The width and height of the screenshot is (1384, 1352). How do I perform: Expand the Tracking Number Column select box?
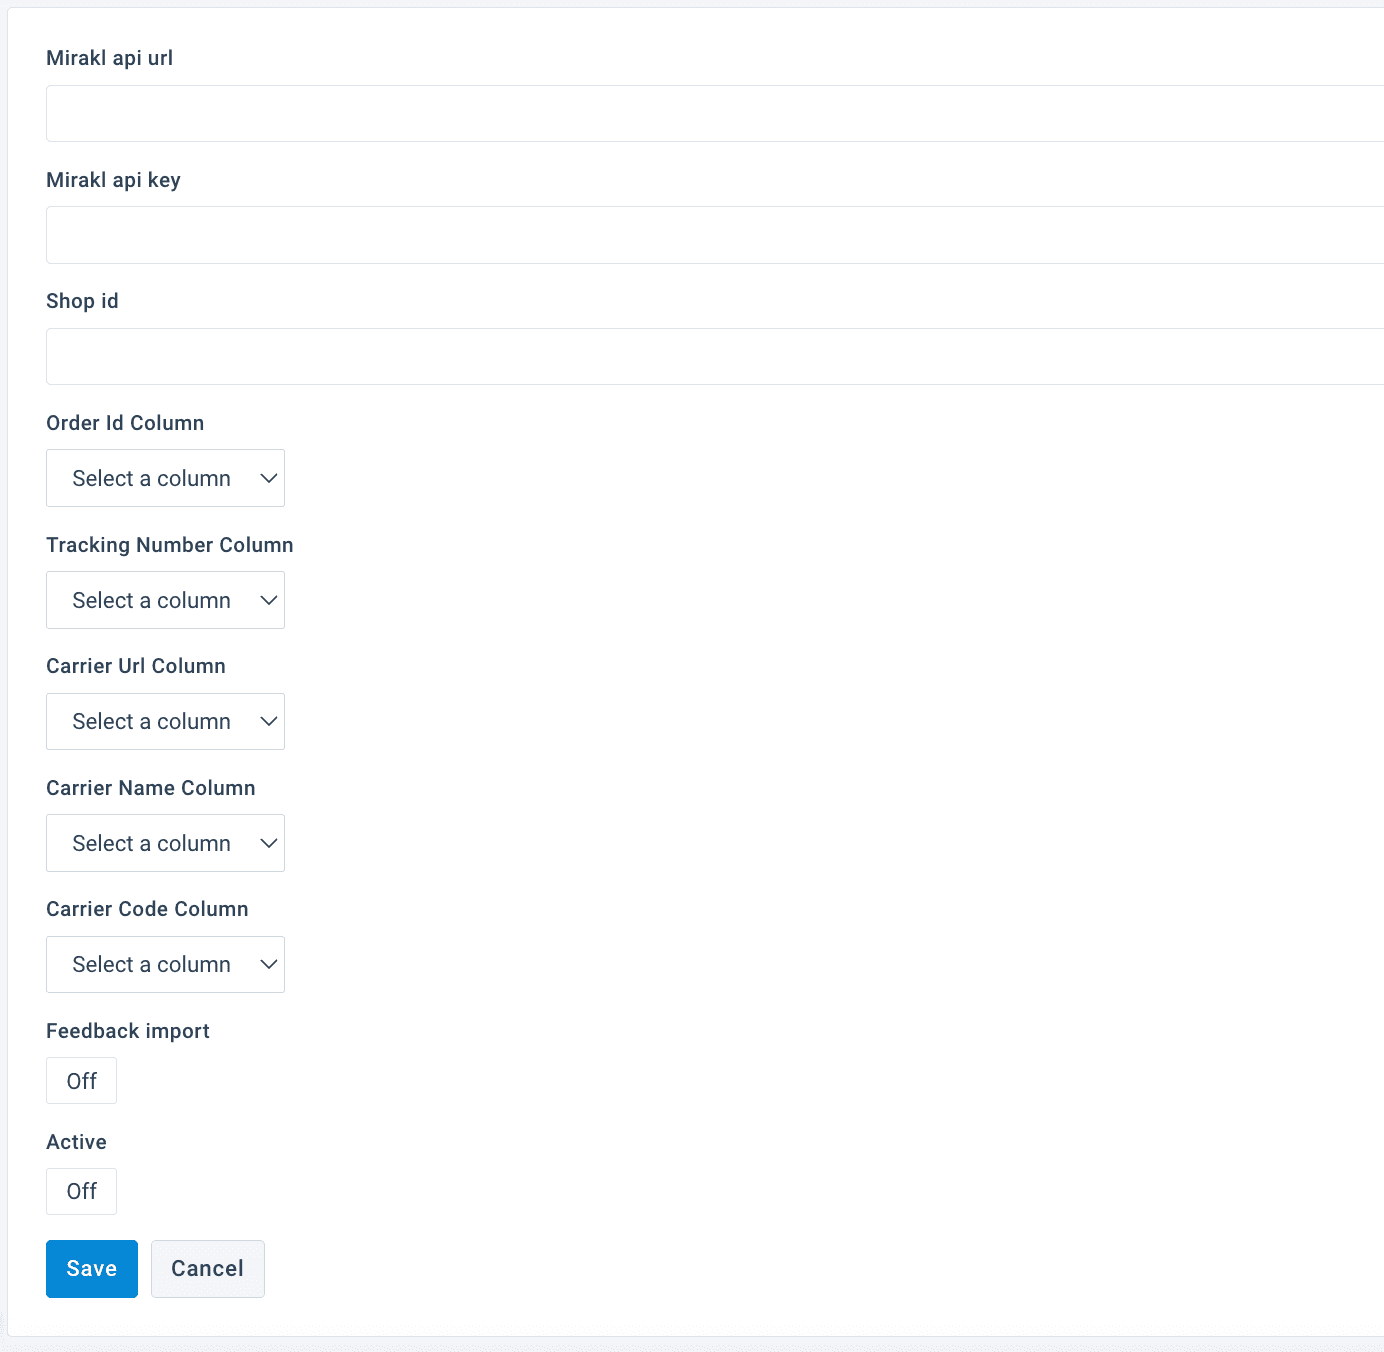[165, 600]
